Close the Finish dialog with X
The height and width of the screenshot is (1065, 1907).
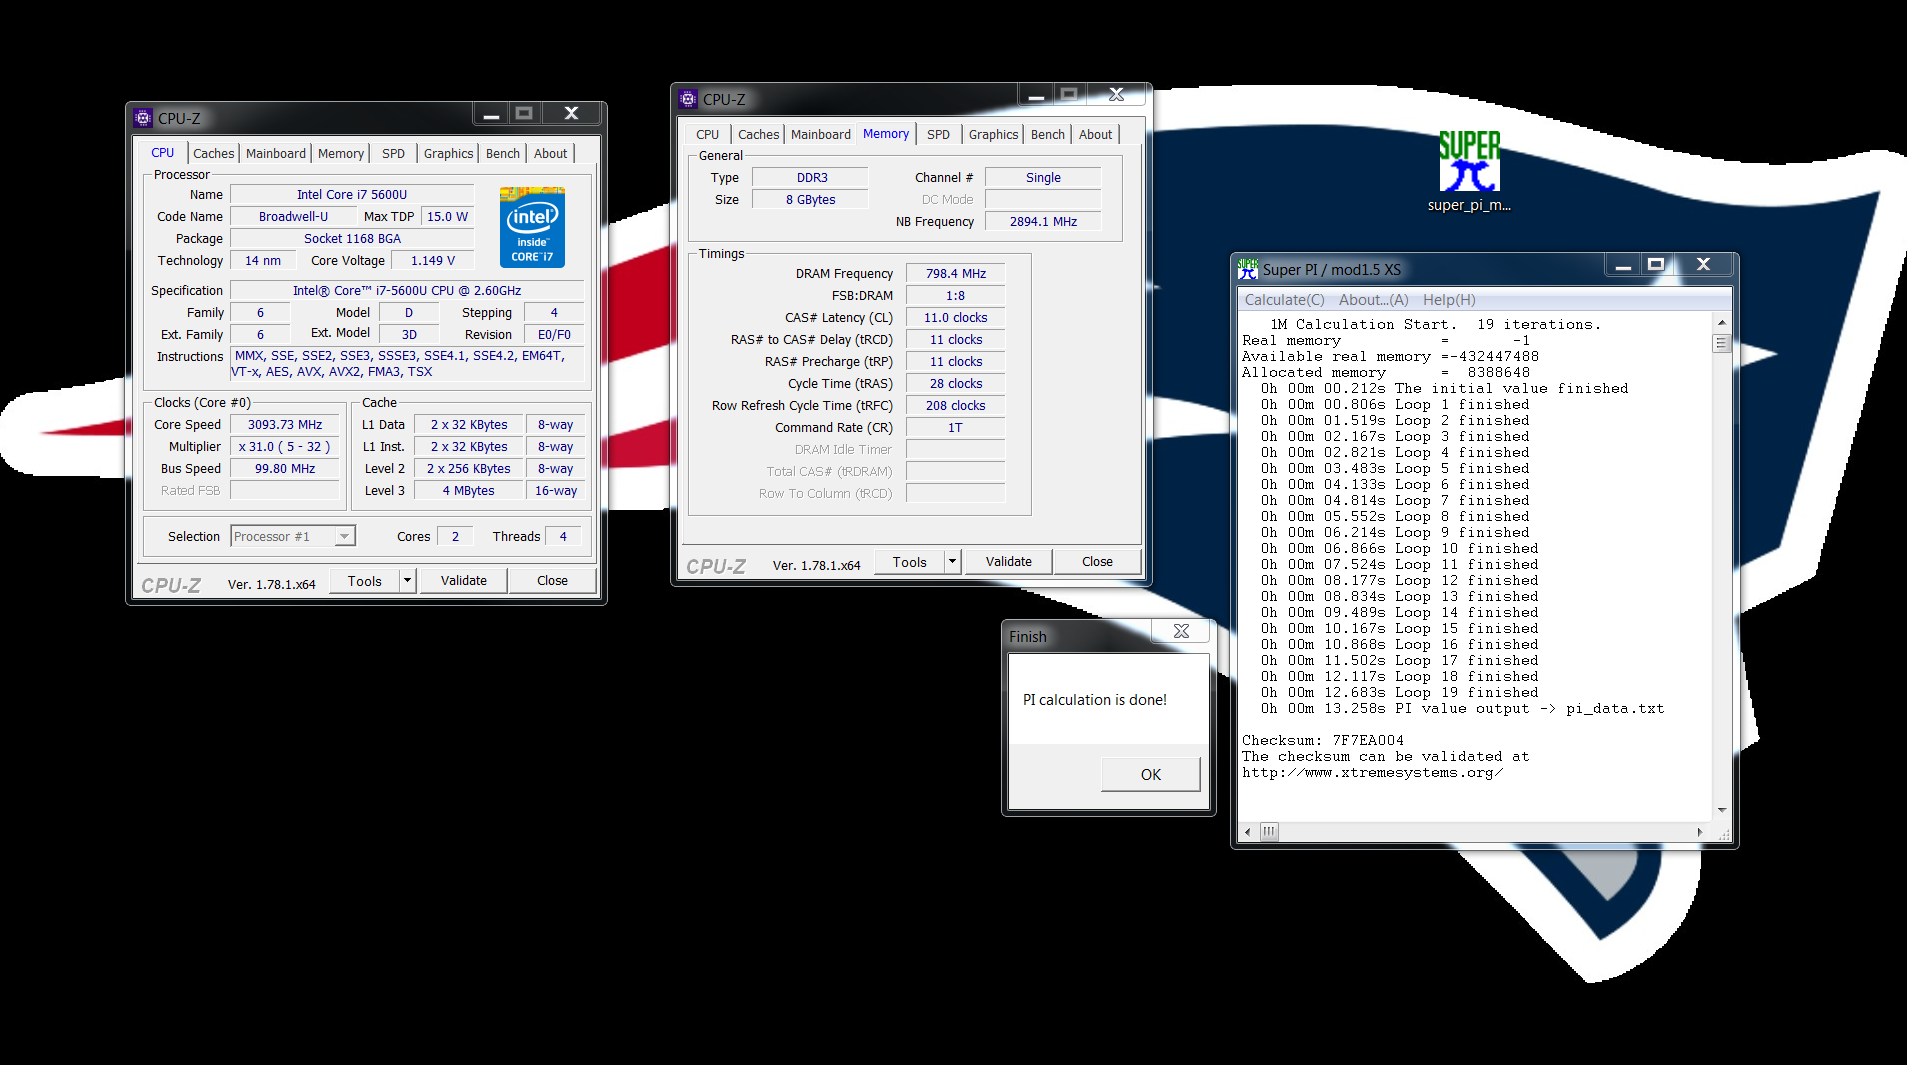point(1181,631)
